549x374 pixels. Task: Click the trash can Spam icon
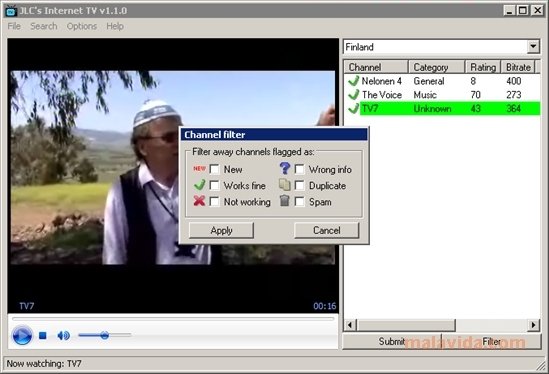point(285,201)
